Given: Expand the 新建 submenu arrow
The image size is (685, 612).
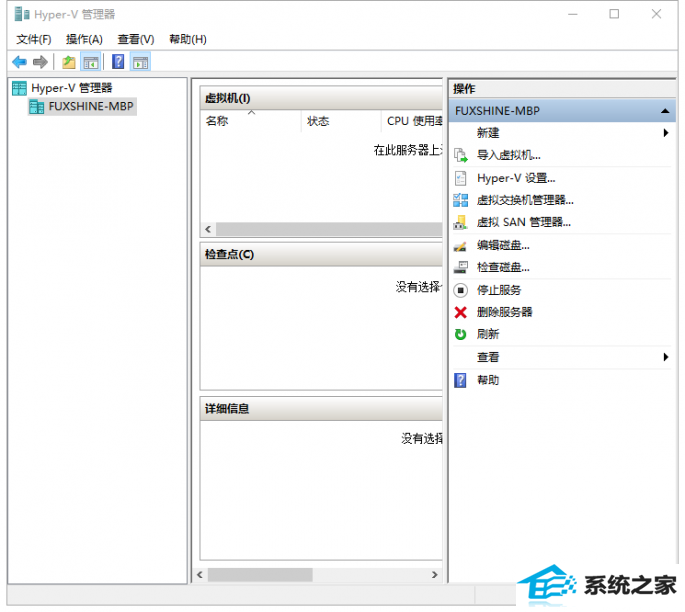Looking at the screenshot, I should point(666,133).
